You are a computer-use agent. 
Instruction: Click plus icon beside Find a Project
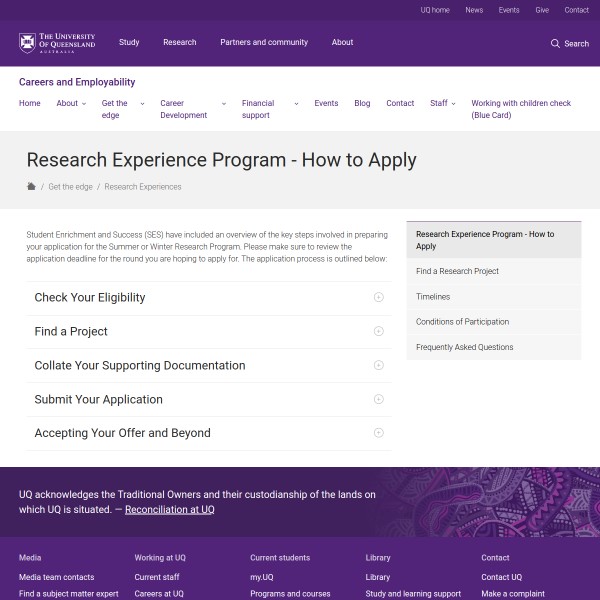[x=378, y=331]
